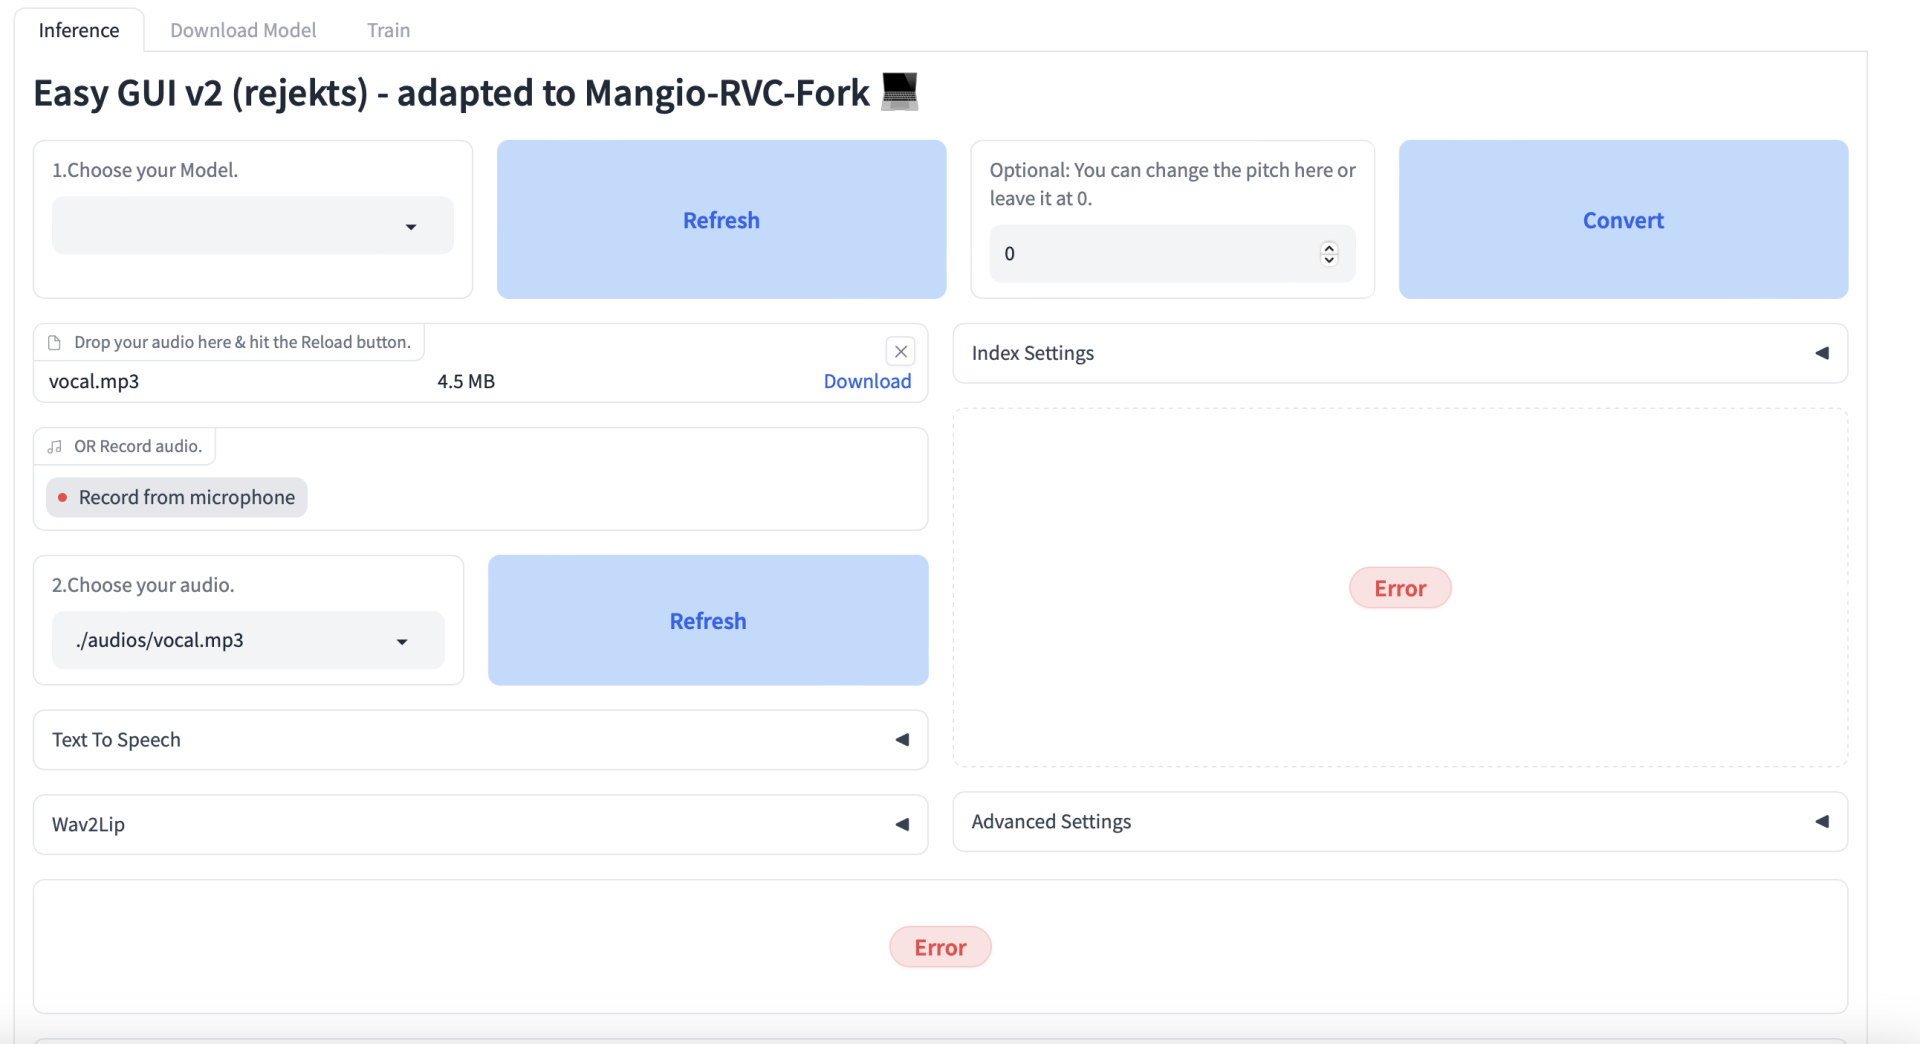Expand the Advanced Settings section
This screenshot has width=1920, height=1044.
coord(1821,822)
